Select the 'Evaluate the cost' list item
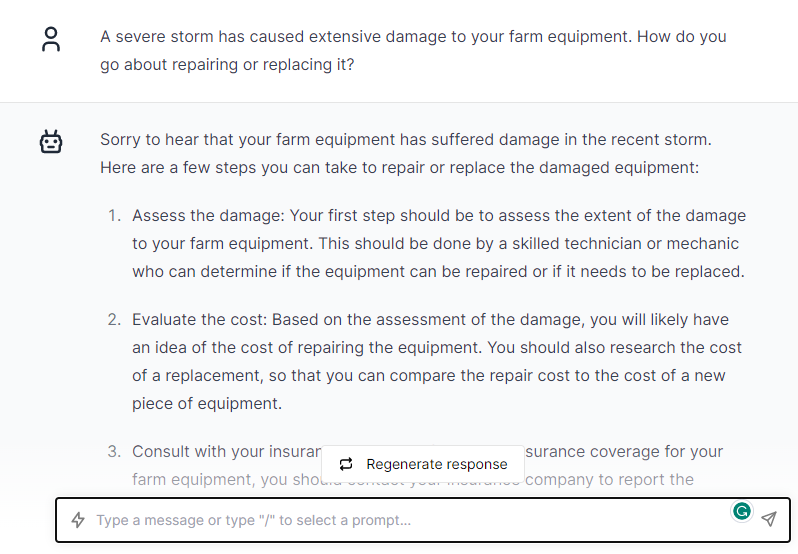Image resolution: width=798 pixels, height=554 pixels. coord(437,361)
